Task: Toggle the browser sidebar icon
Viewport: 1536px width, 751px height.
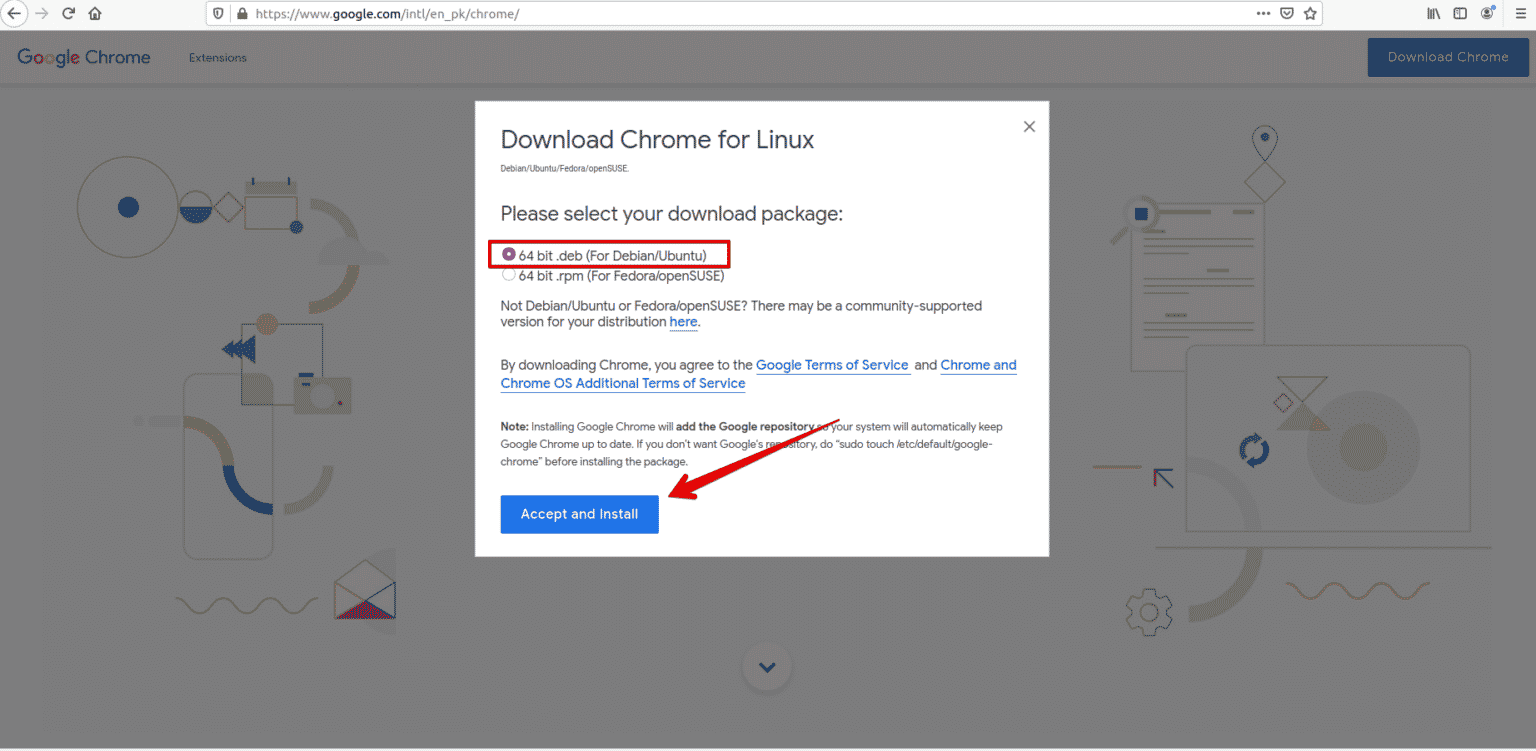Action: [1459, 13]
